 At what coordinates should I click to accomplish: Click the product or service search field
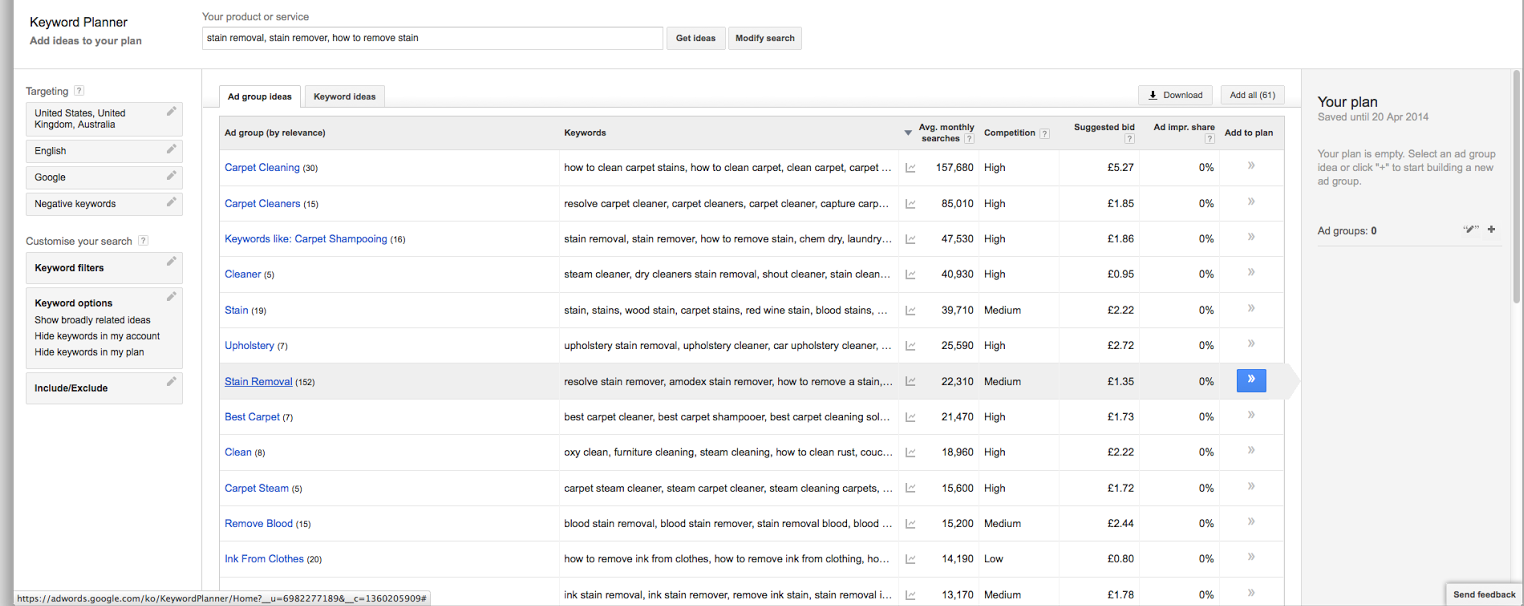click(x=432, y=38)
